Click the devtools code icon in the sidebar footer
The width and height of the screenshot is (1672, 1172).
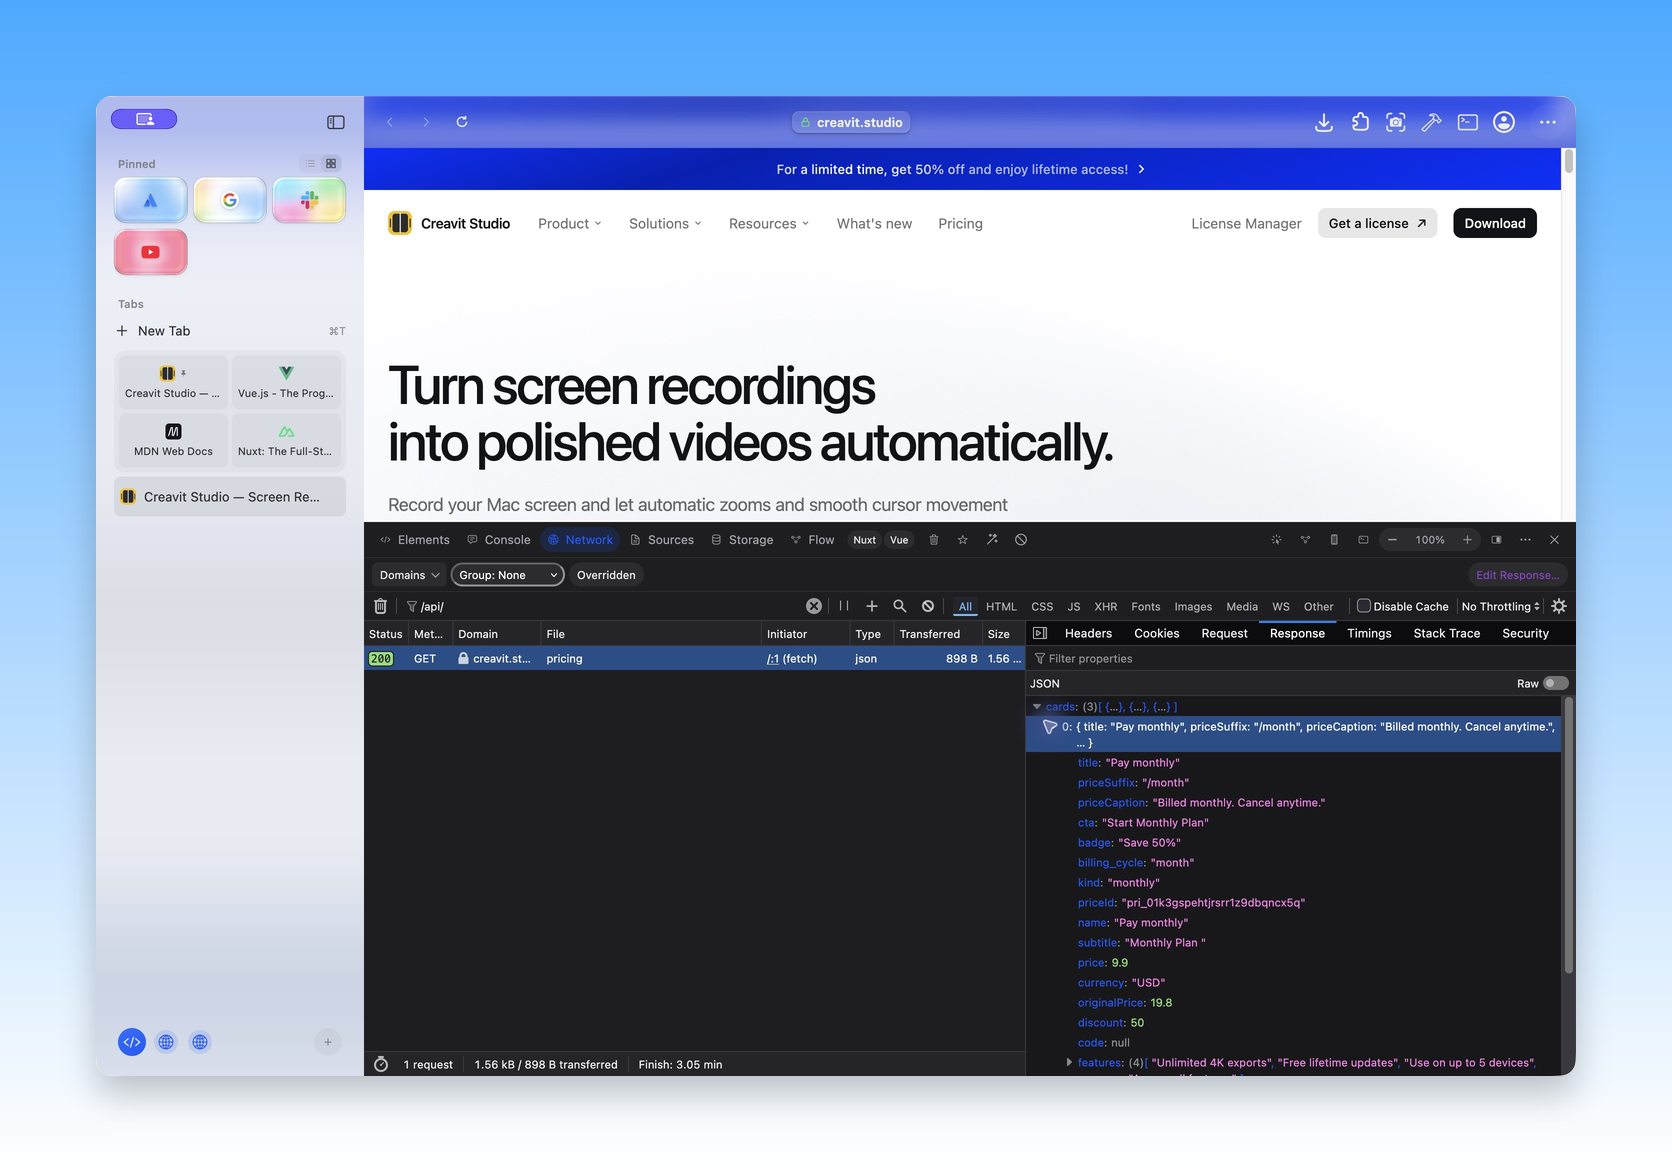point(132,1042)
